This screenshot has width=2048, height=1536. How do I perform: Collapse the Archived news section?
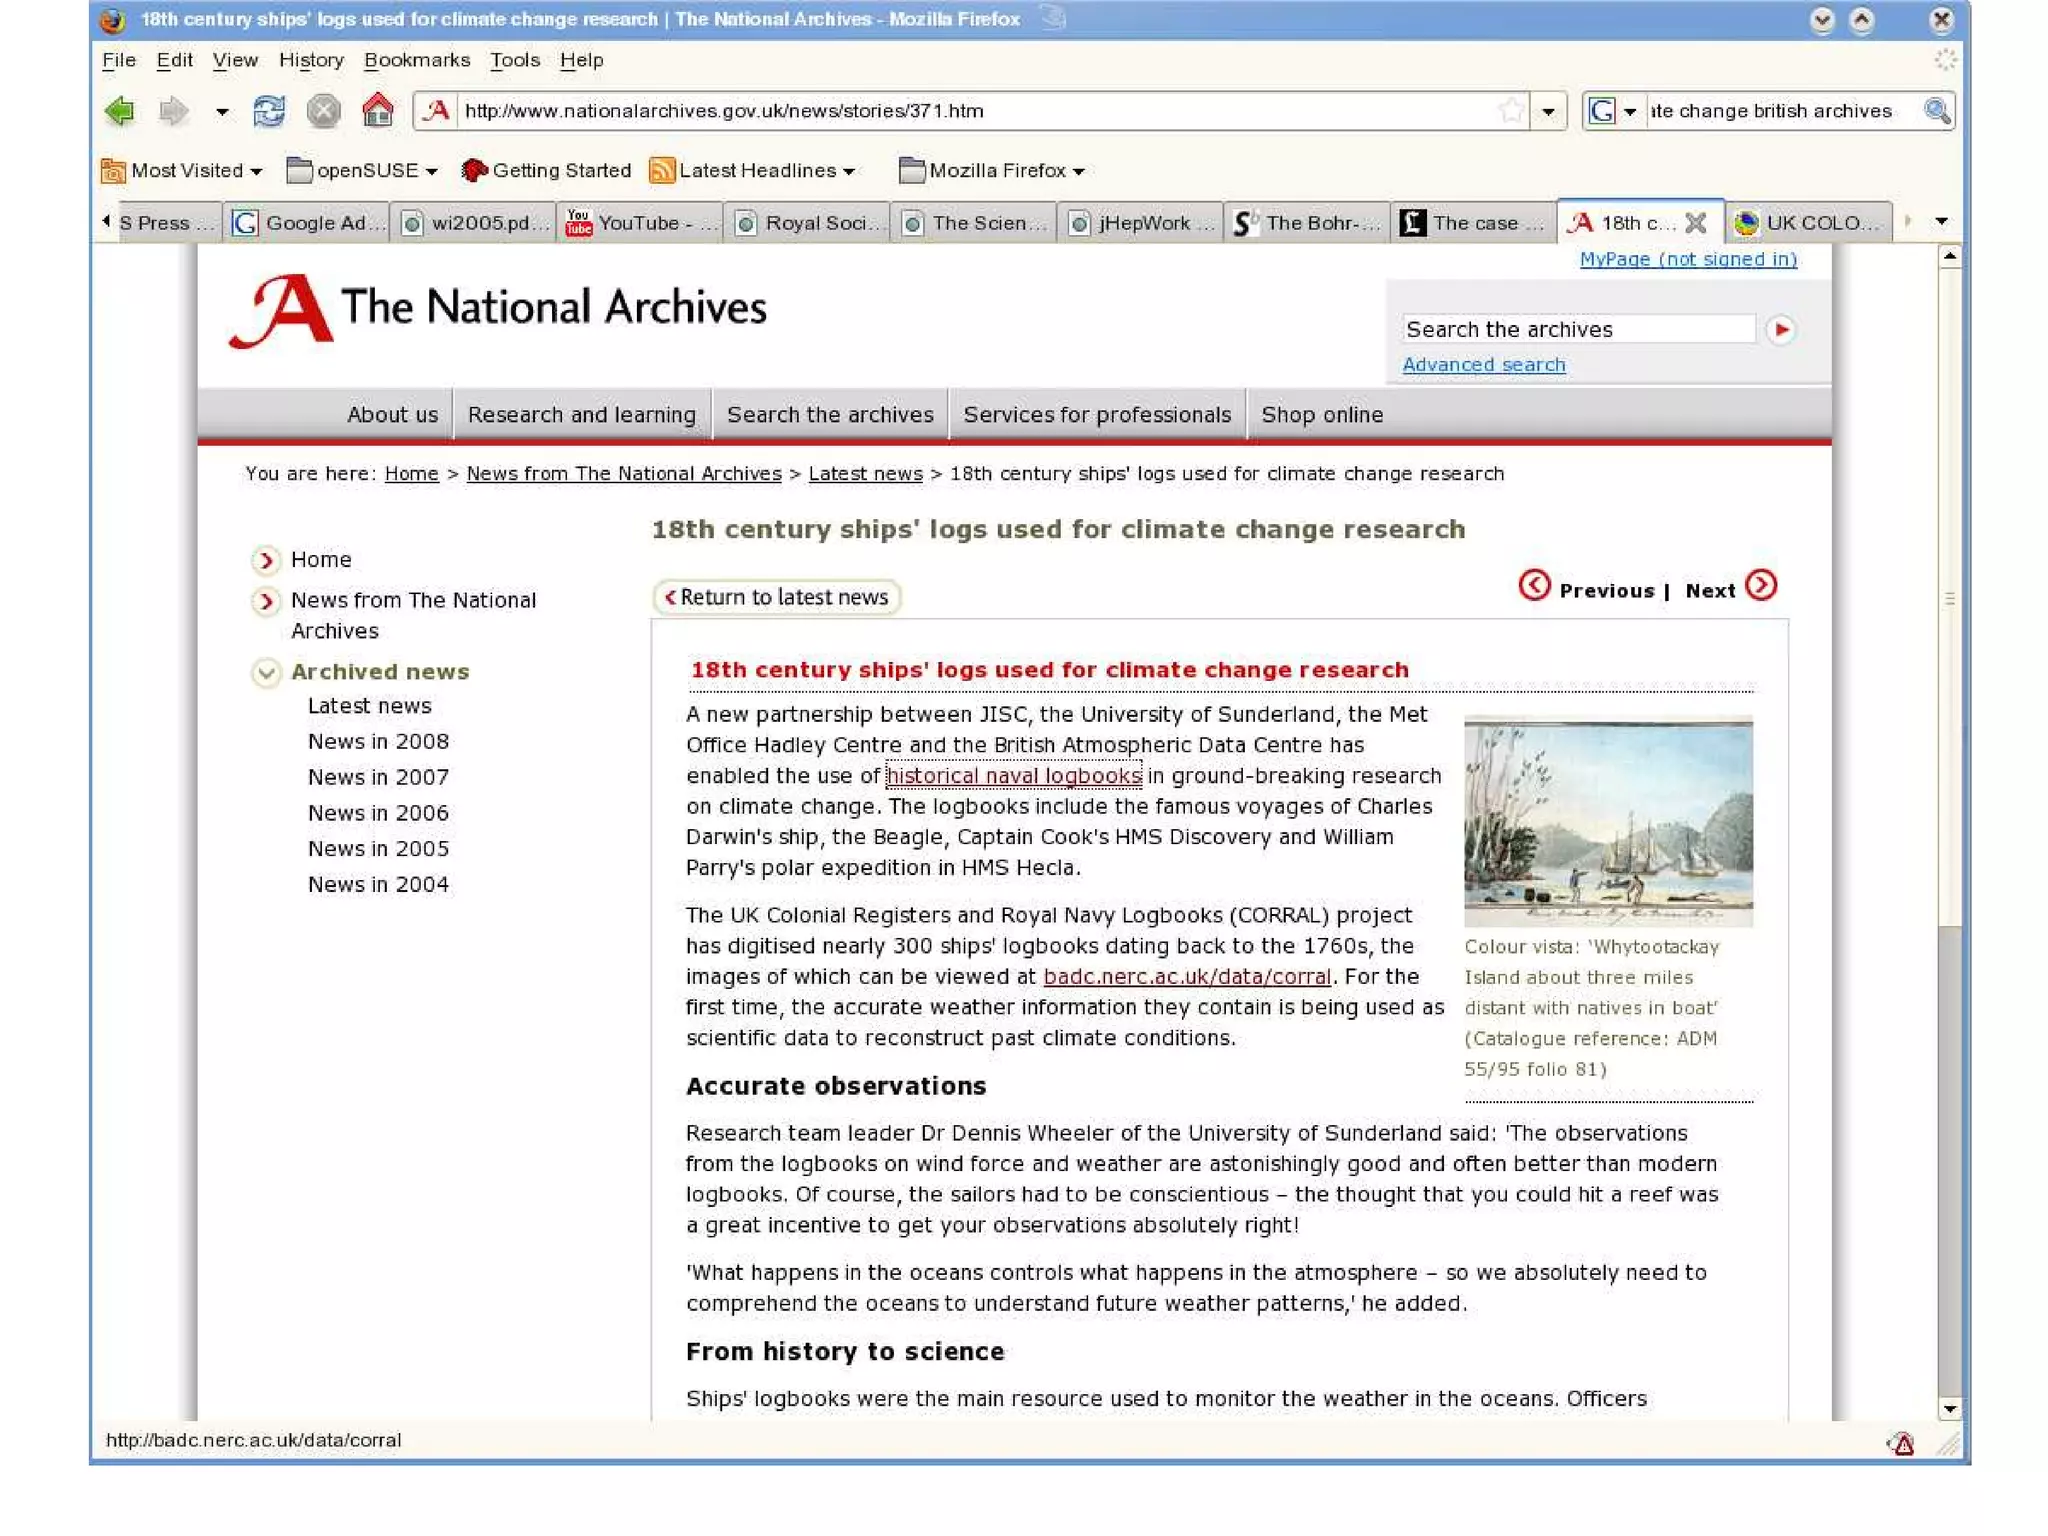[x=266, y=672]
